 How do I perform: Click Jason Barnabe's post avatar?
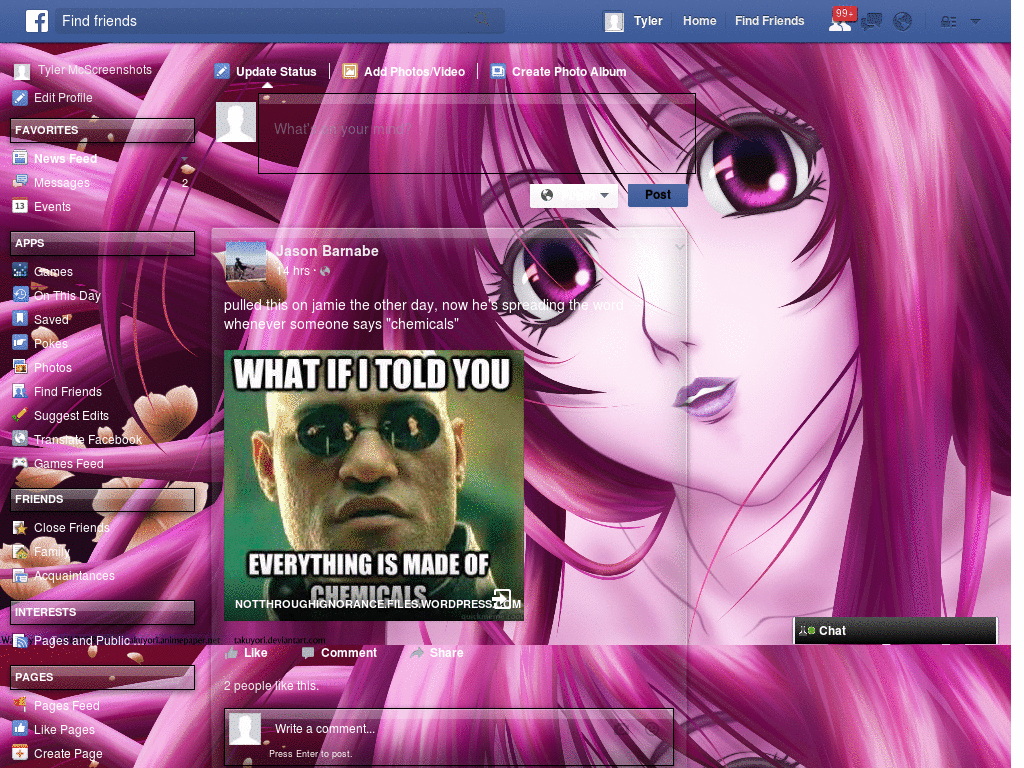click(x=246, y=262)
